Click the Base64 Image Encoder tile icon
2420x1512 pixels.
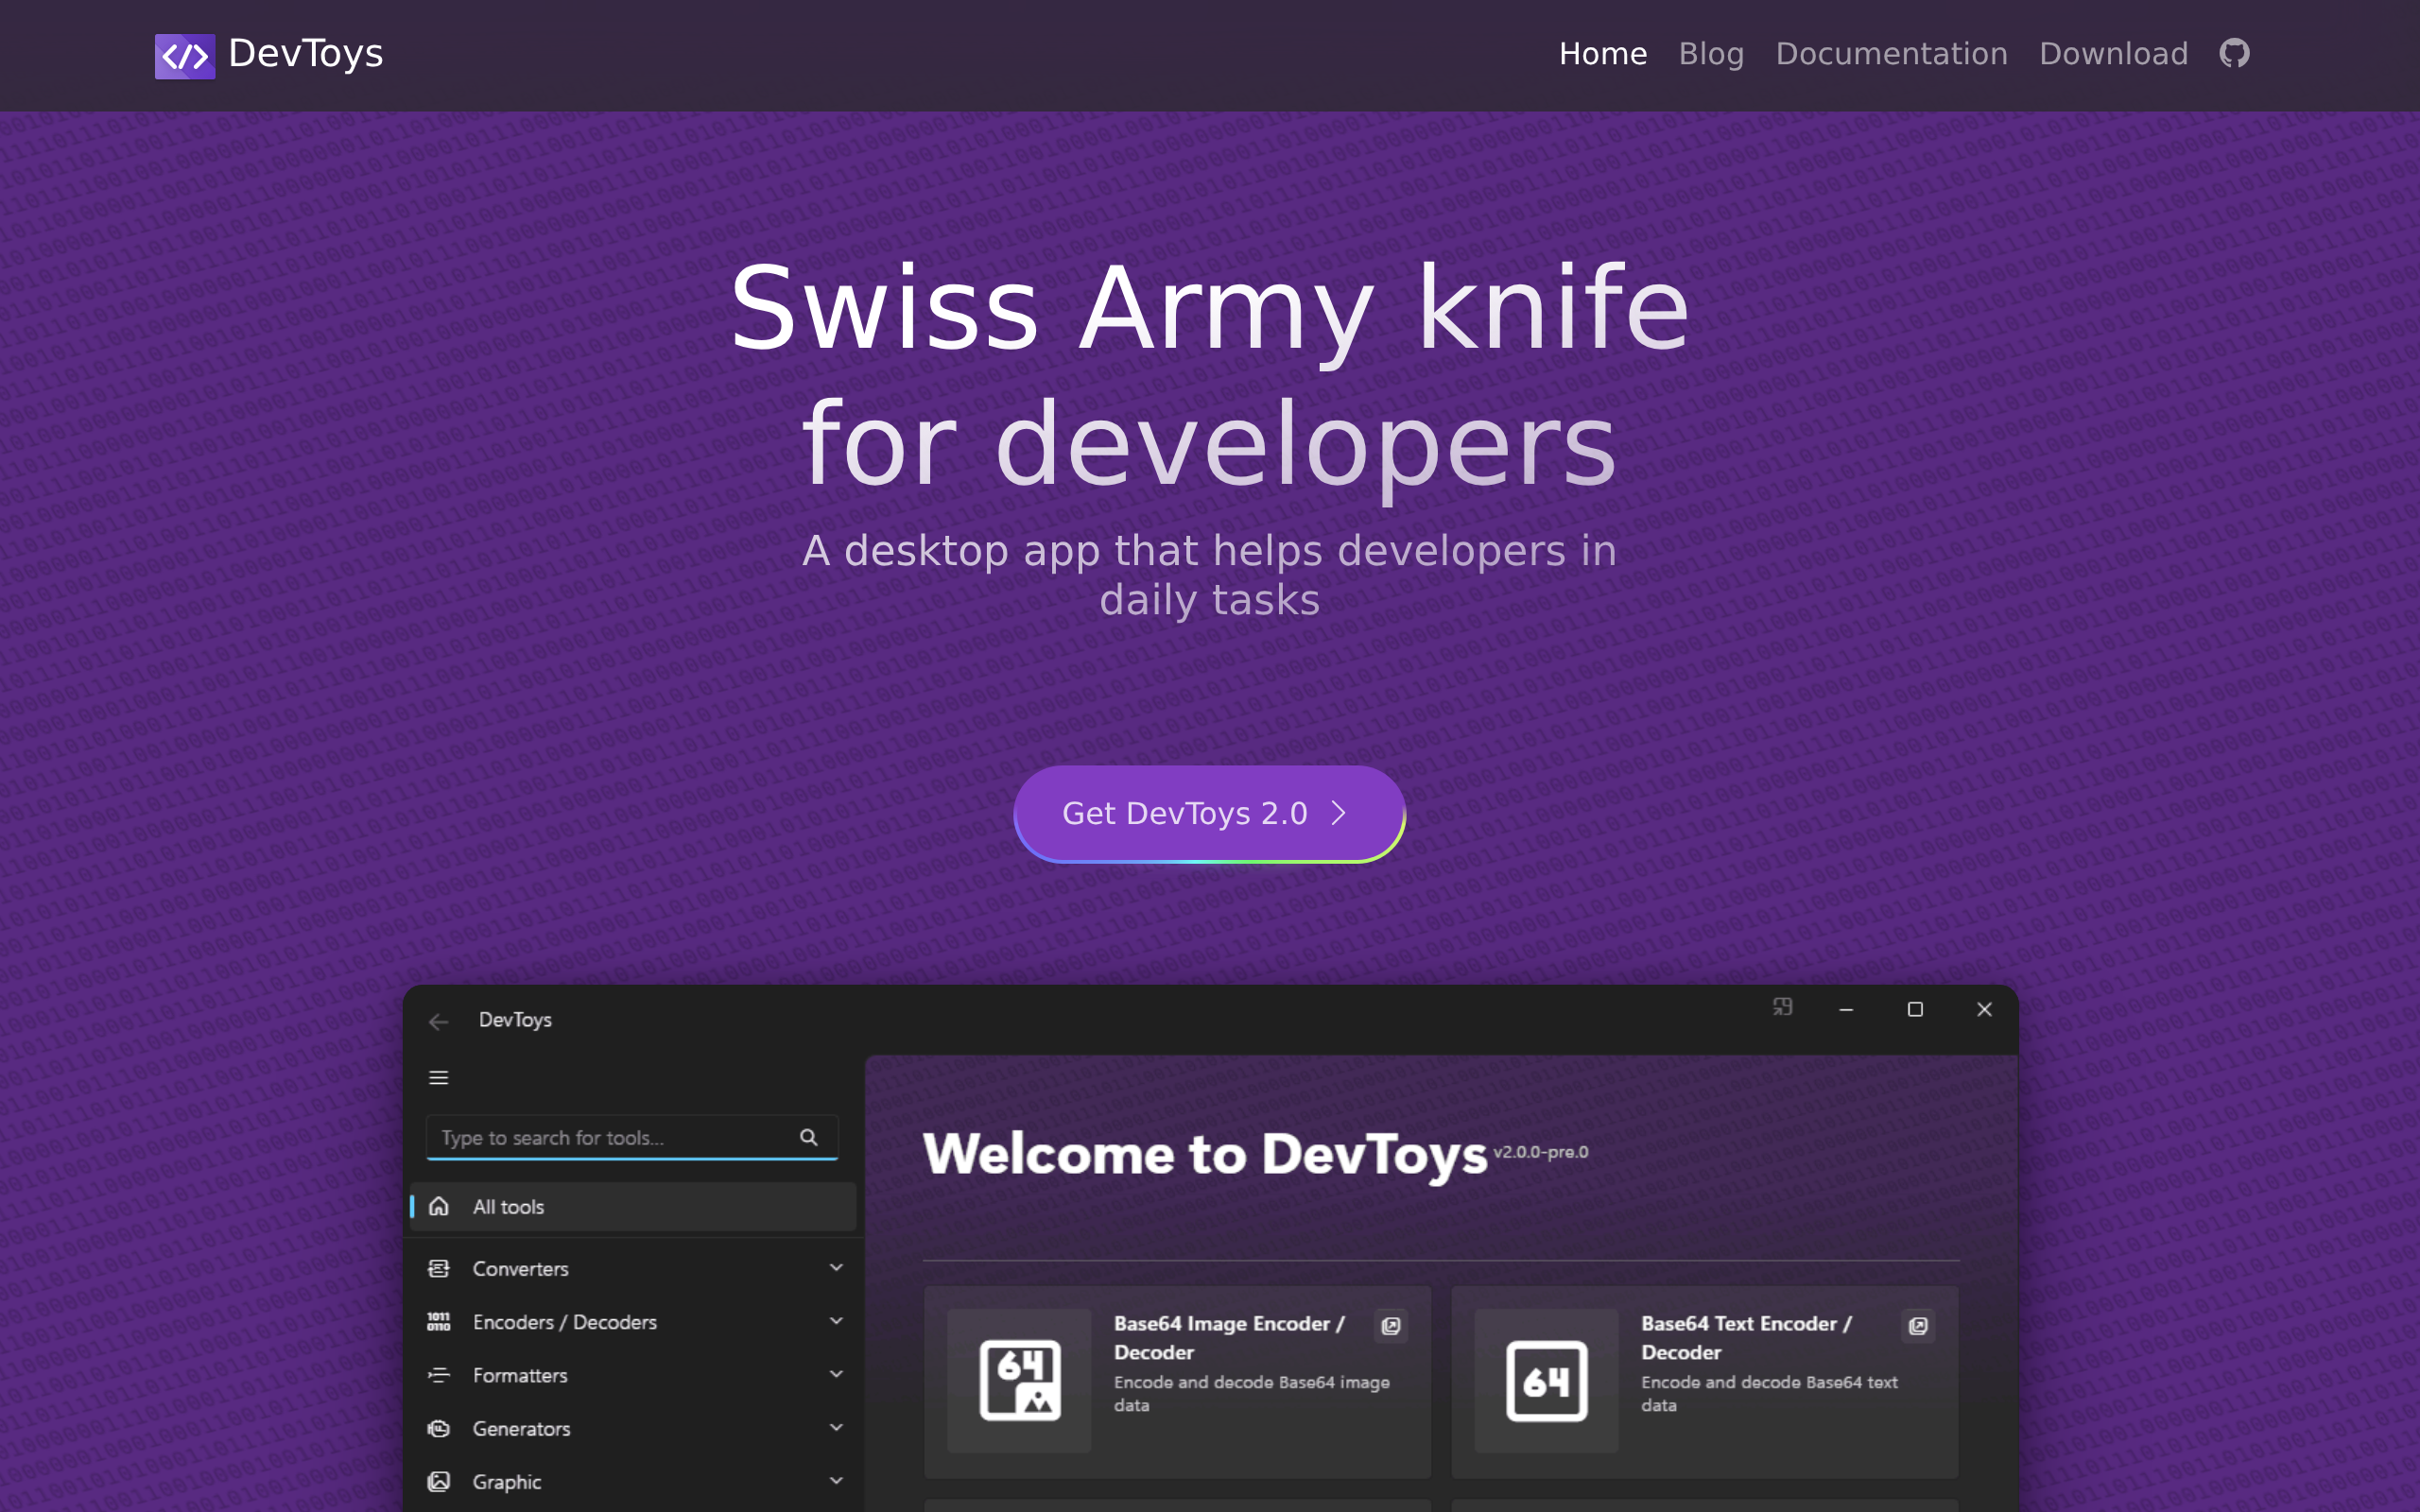point(1019,1380)
